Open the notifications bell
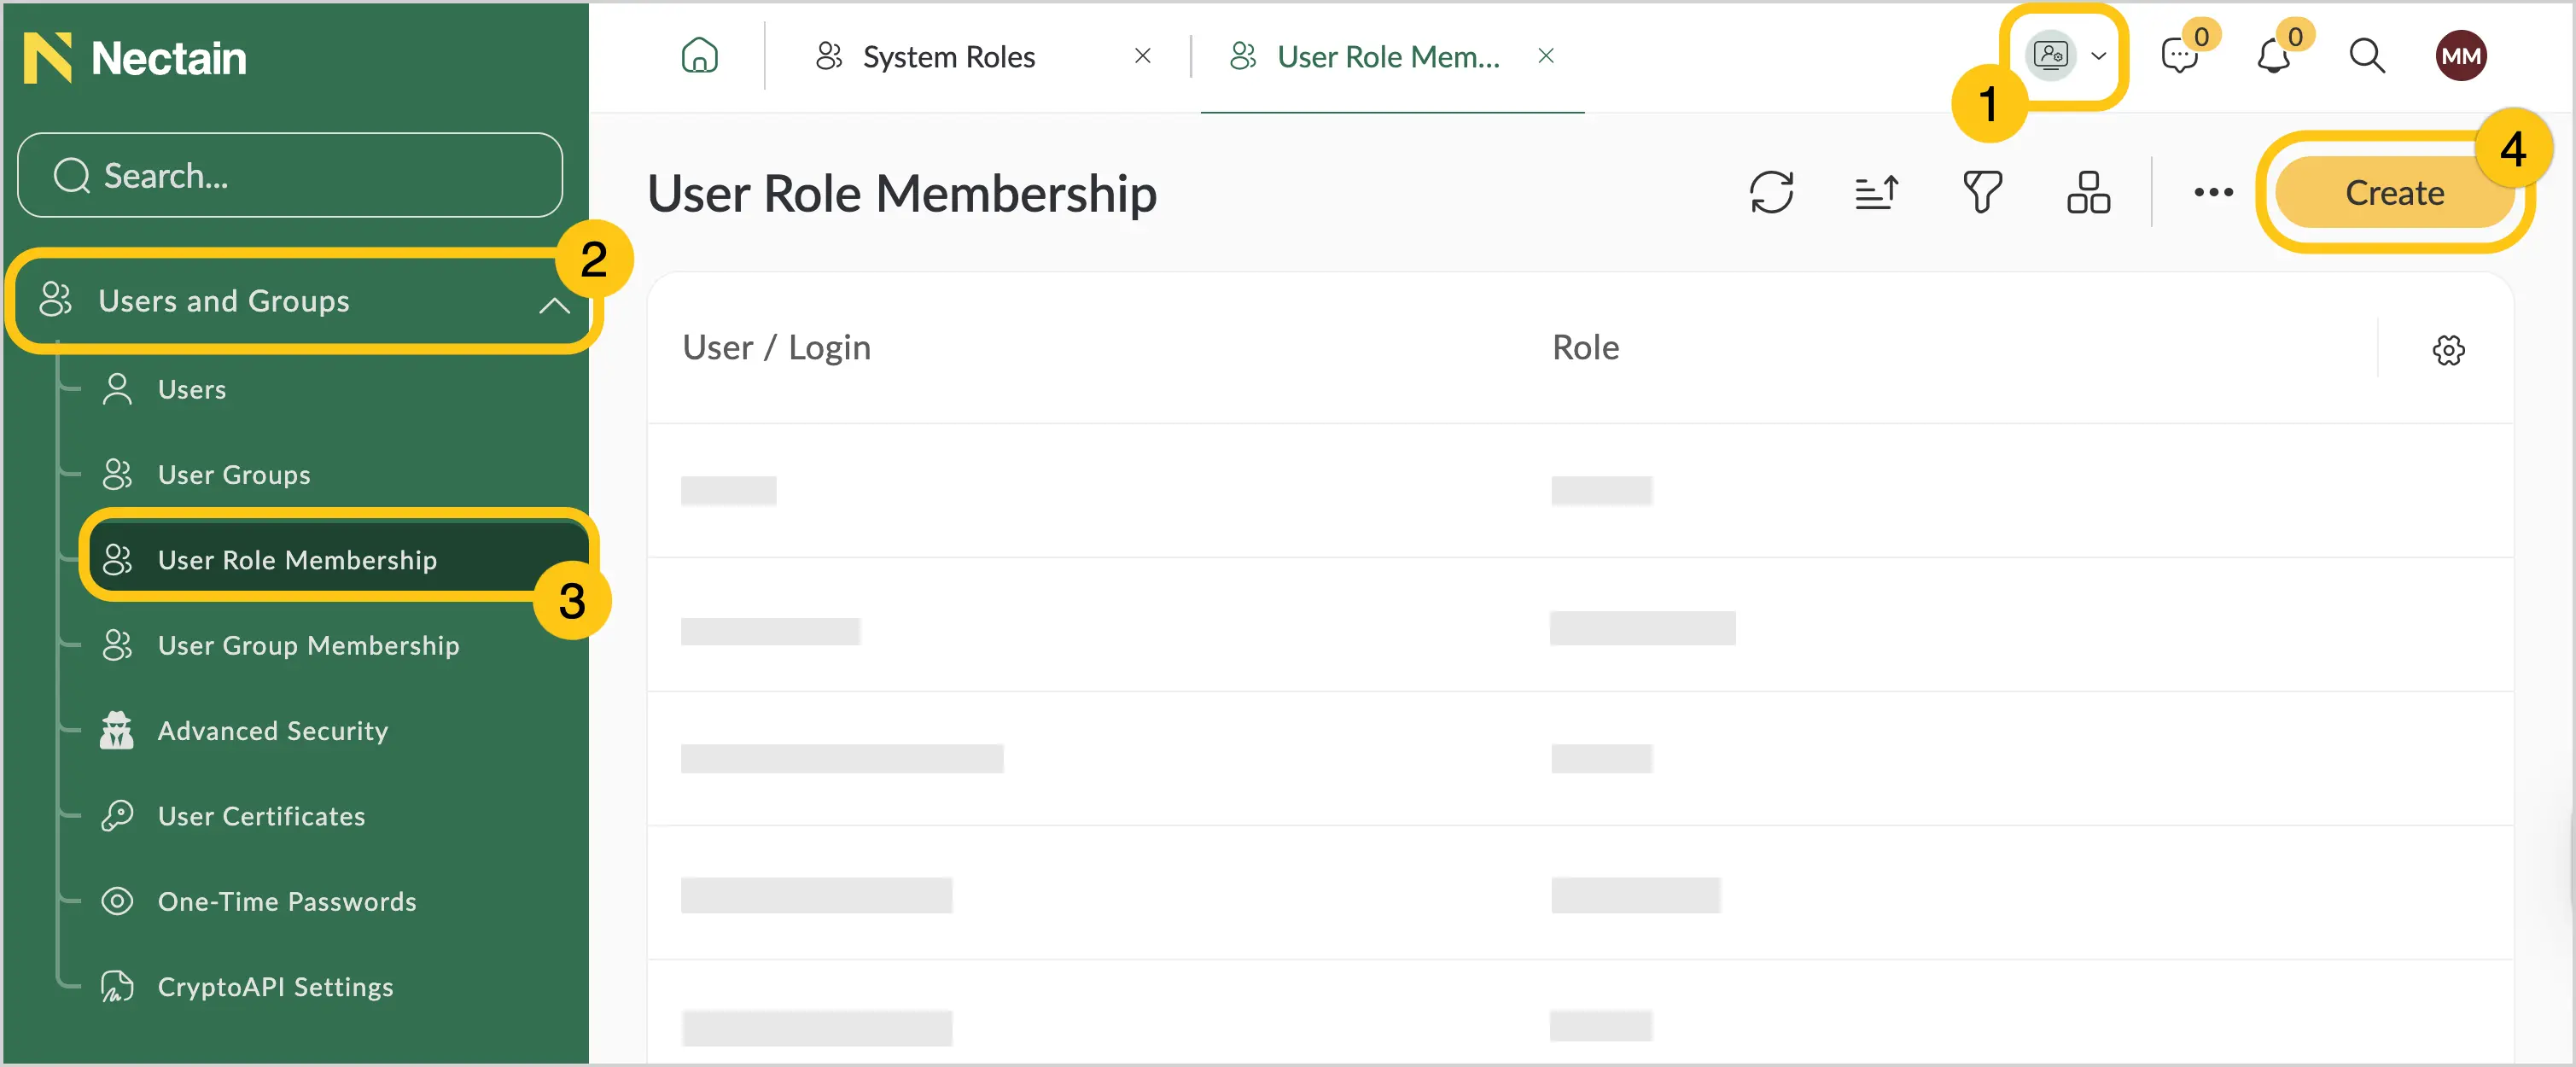 (x=2273, y=56)
